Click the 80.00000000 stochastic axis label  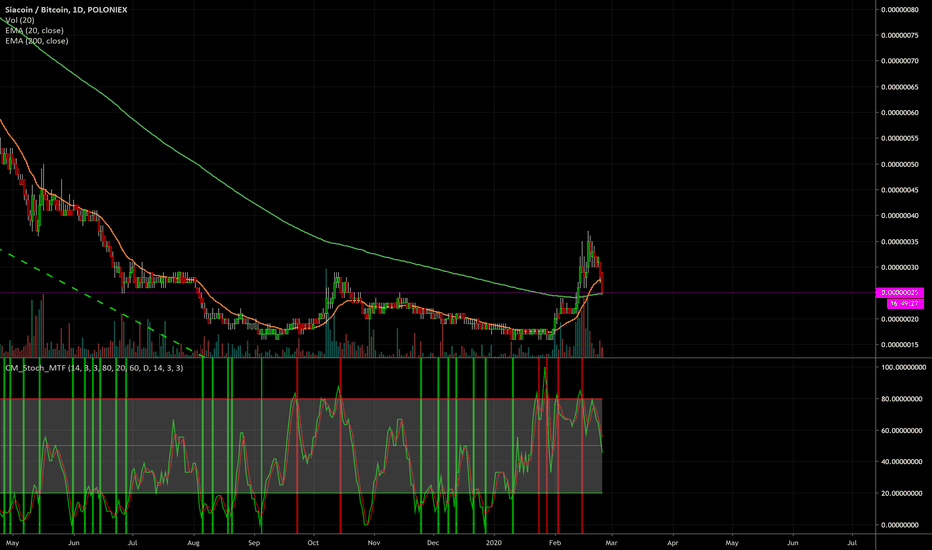click(902, 399)
